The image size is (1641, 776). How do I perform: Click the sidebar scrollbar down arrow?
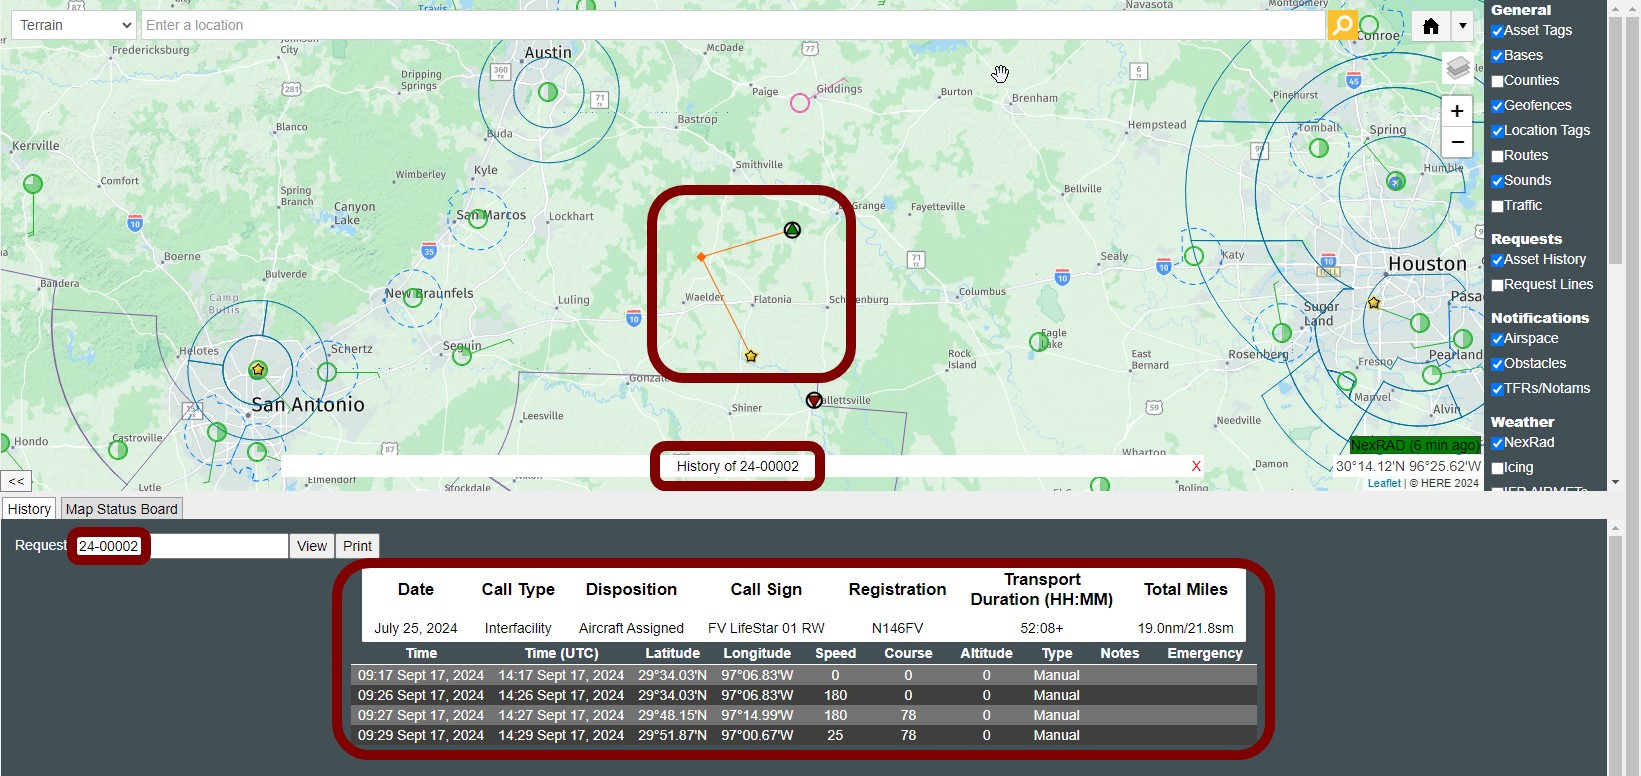click(1615, 482)
